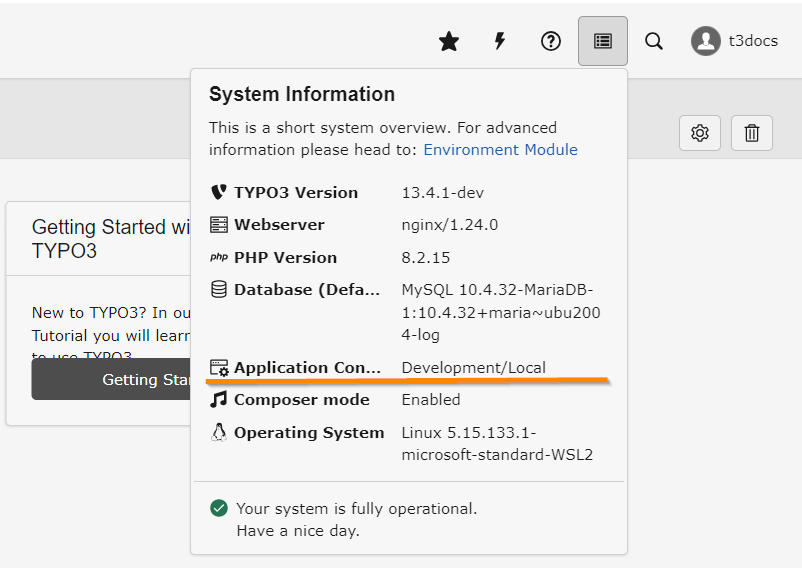Screen dimensions: 802x568
Task: Click the truncated "Database (Defa..." label
Action: click(x=307, y=290)
